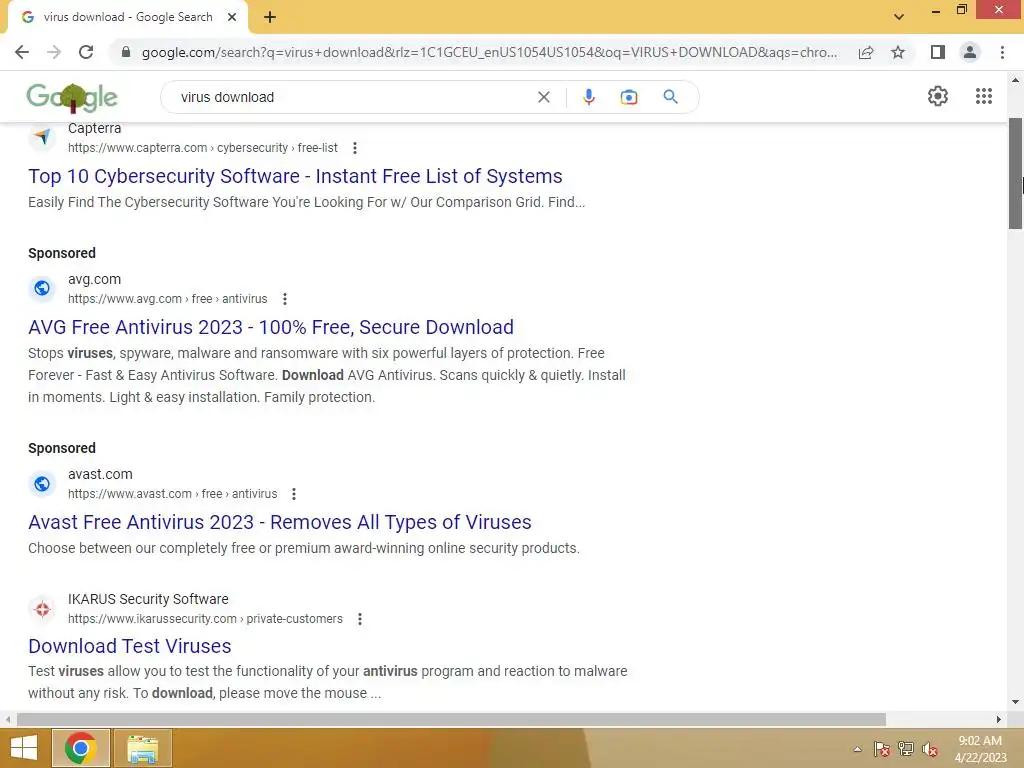
Task: Open Download Test Viruses link
Action: pos(130,647)
